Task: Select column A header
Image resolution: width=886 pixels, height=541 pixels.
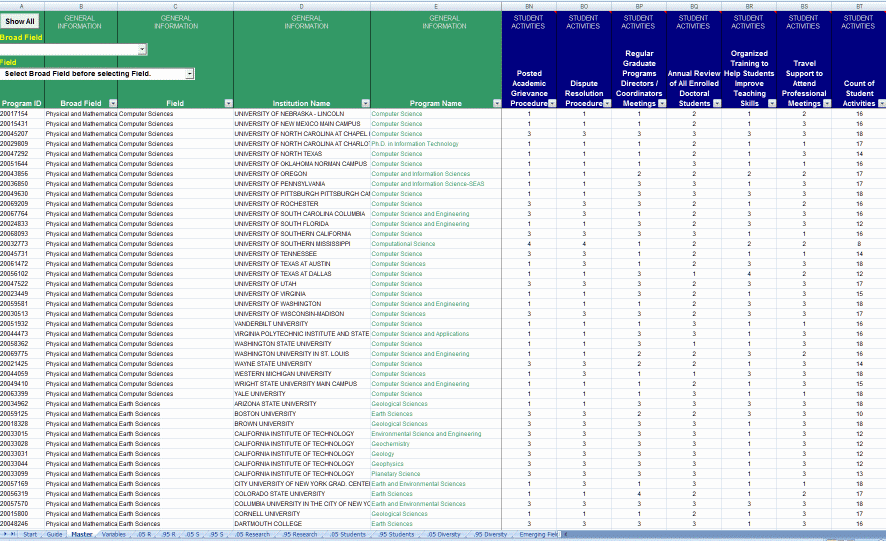Action: tap(22, 6)
